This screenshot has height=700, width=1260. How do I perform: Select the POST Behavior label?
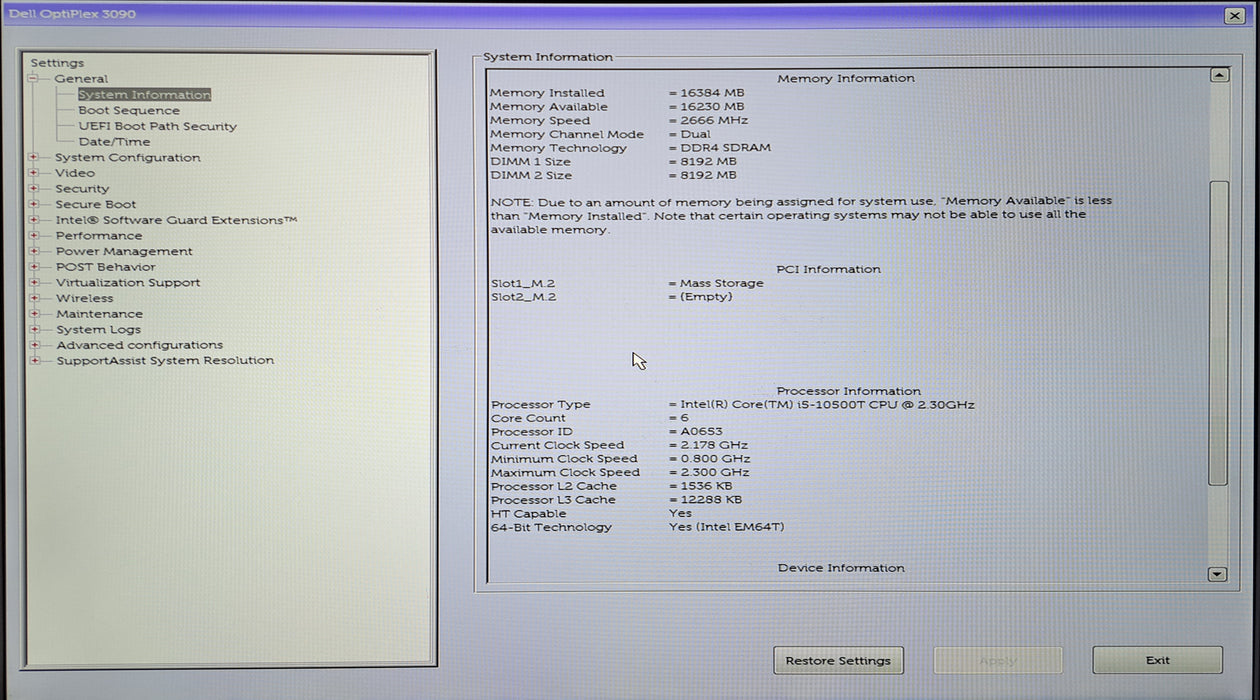coord(106,267)
